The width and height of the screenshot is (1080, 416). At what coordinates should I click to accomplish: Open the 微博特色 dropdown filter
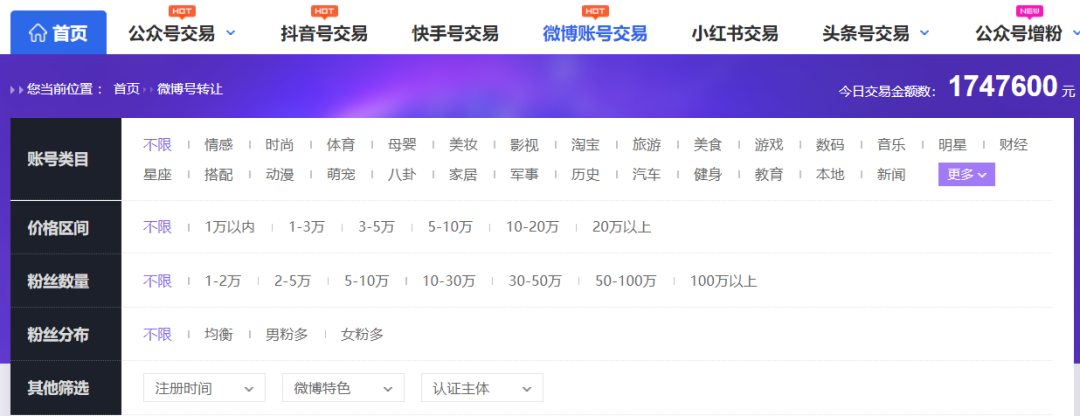[x=343, y=388]
